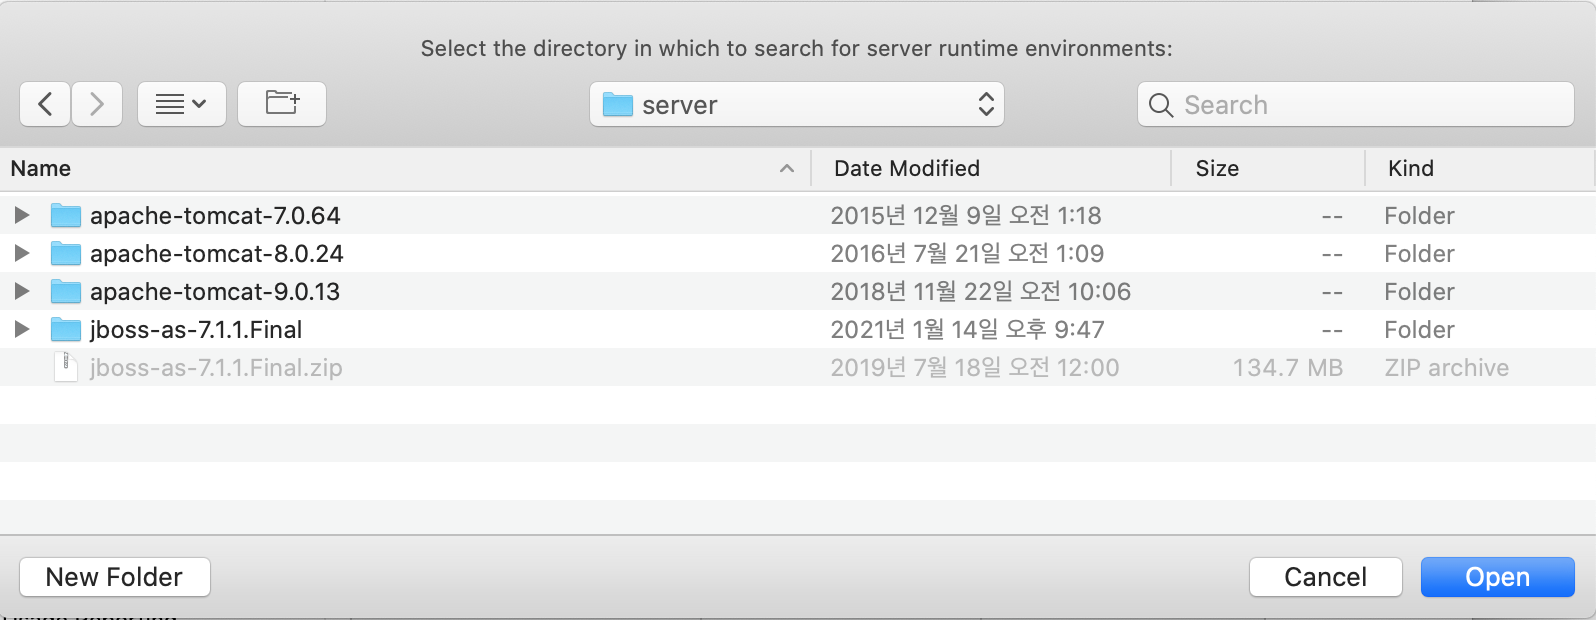
Task: Click the date 2019년 7월 18일 오전 12:00
Action: click(x=975, y=367)
